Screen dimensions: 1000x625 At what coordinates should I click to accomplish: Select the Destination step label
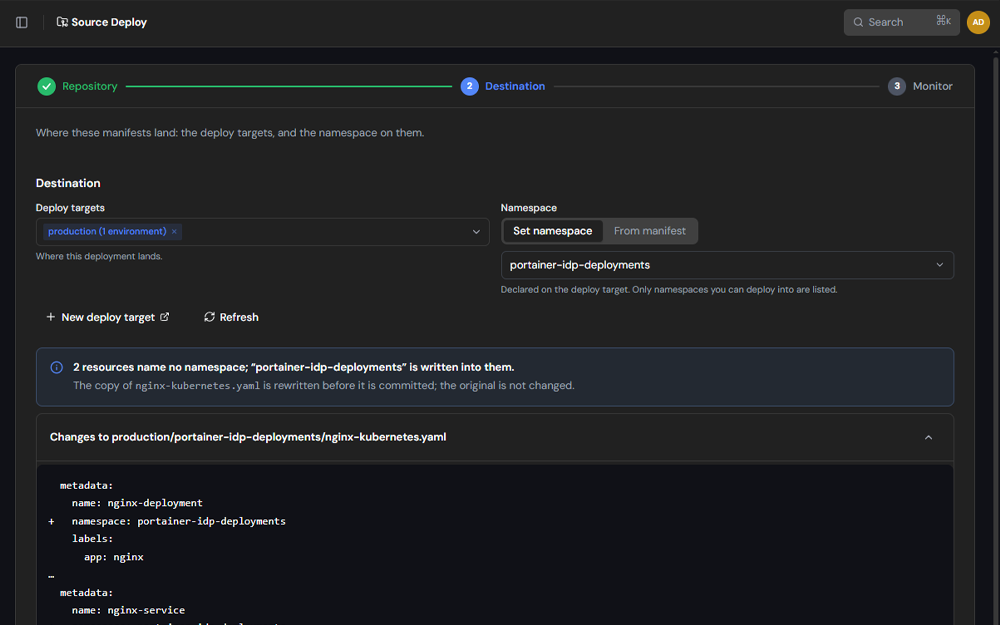pyautogui.click(x=515, y=86)
